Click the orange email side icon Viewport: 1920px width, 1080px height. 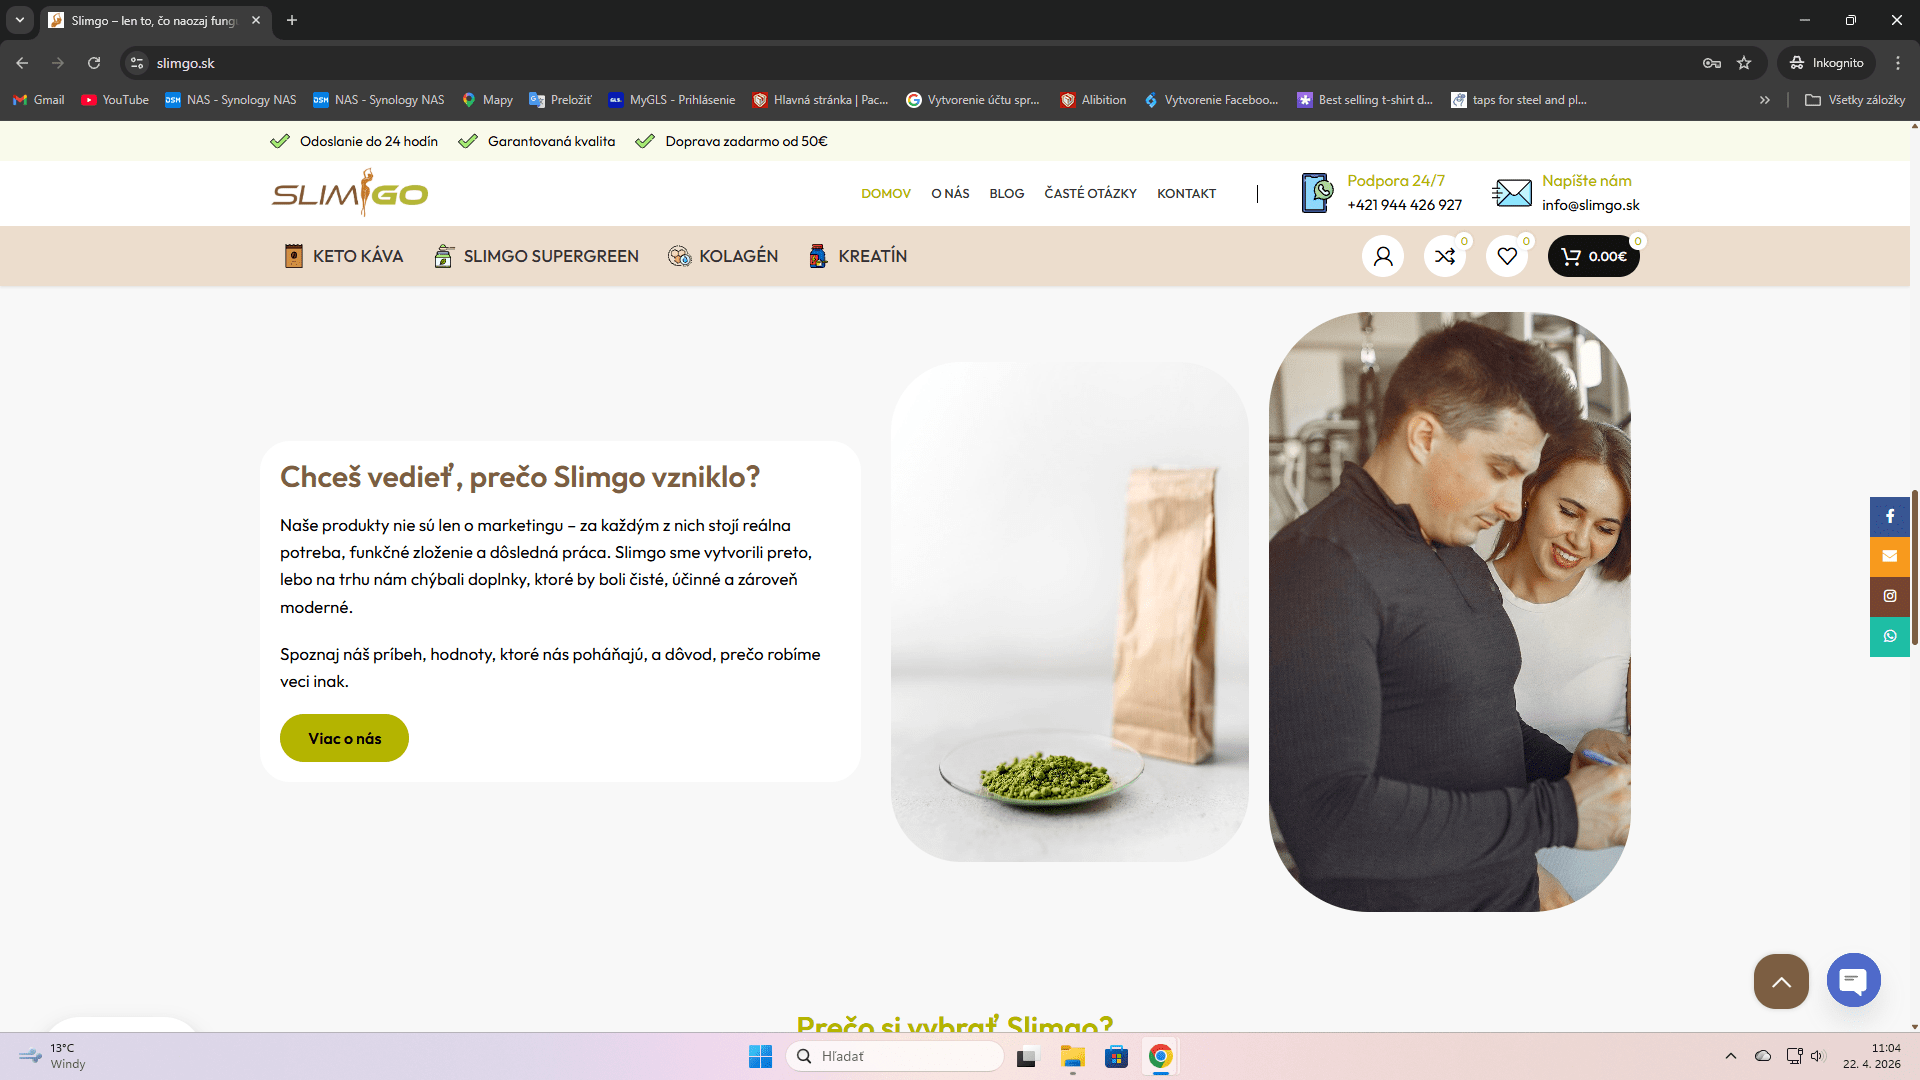point(1889,556)
